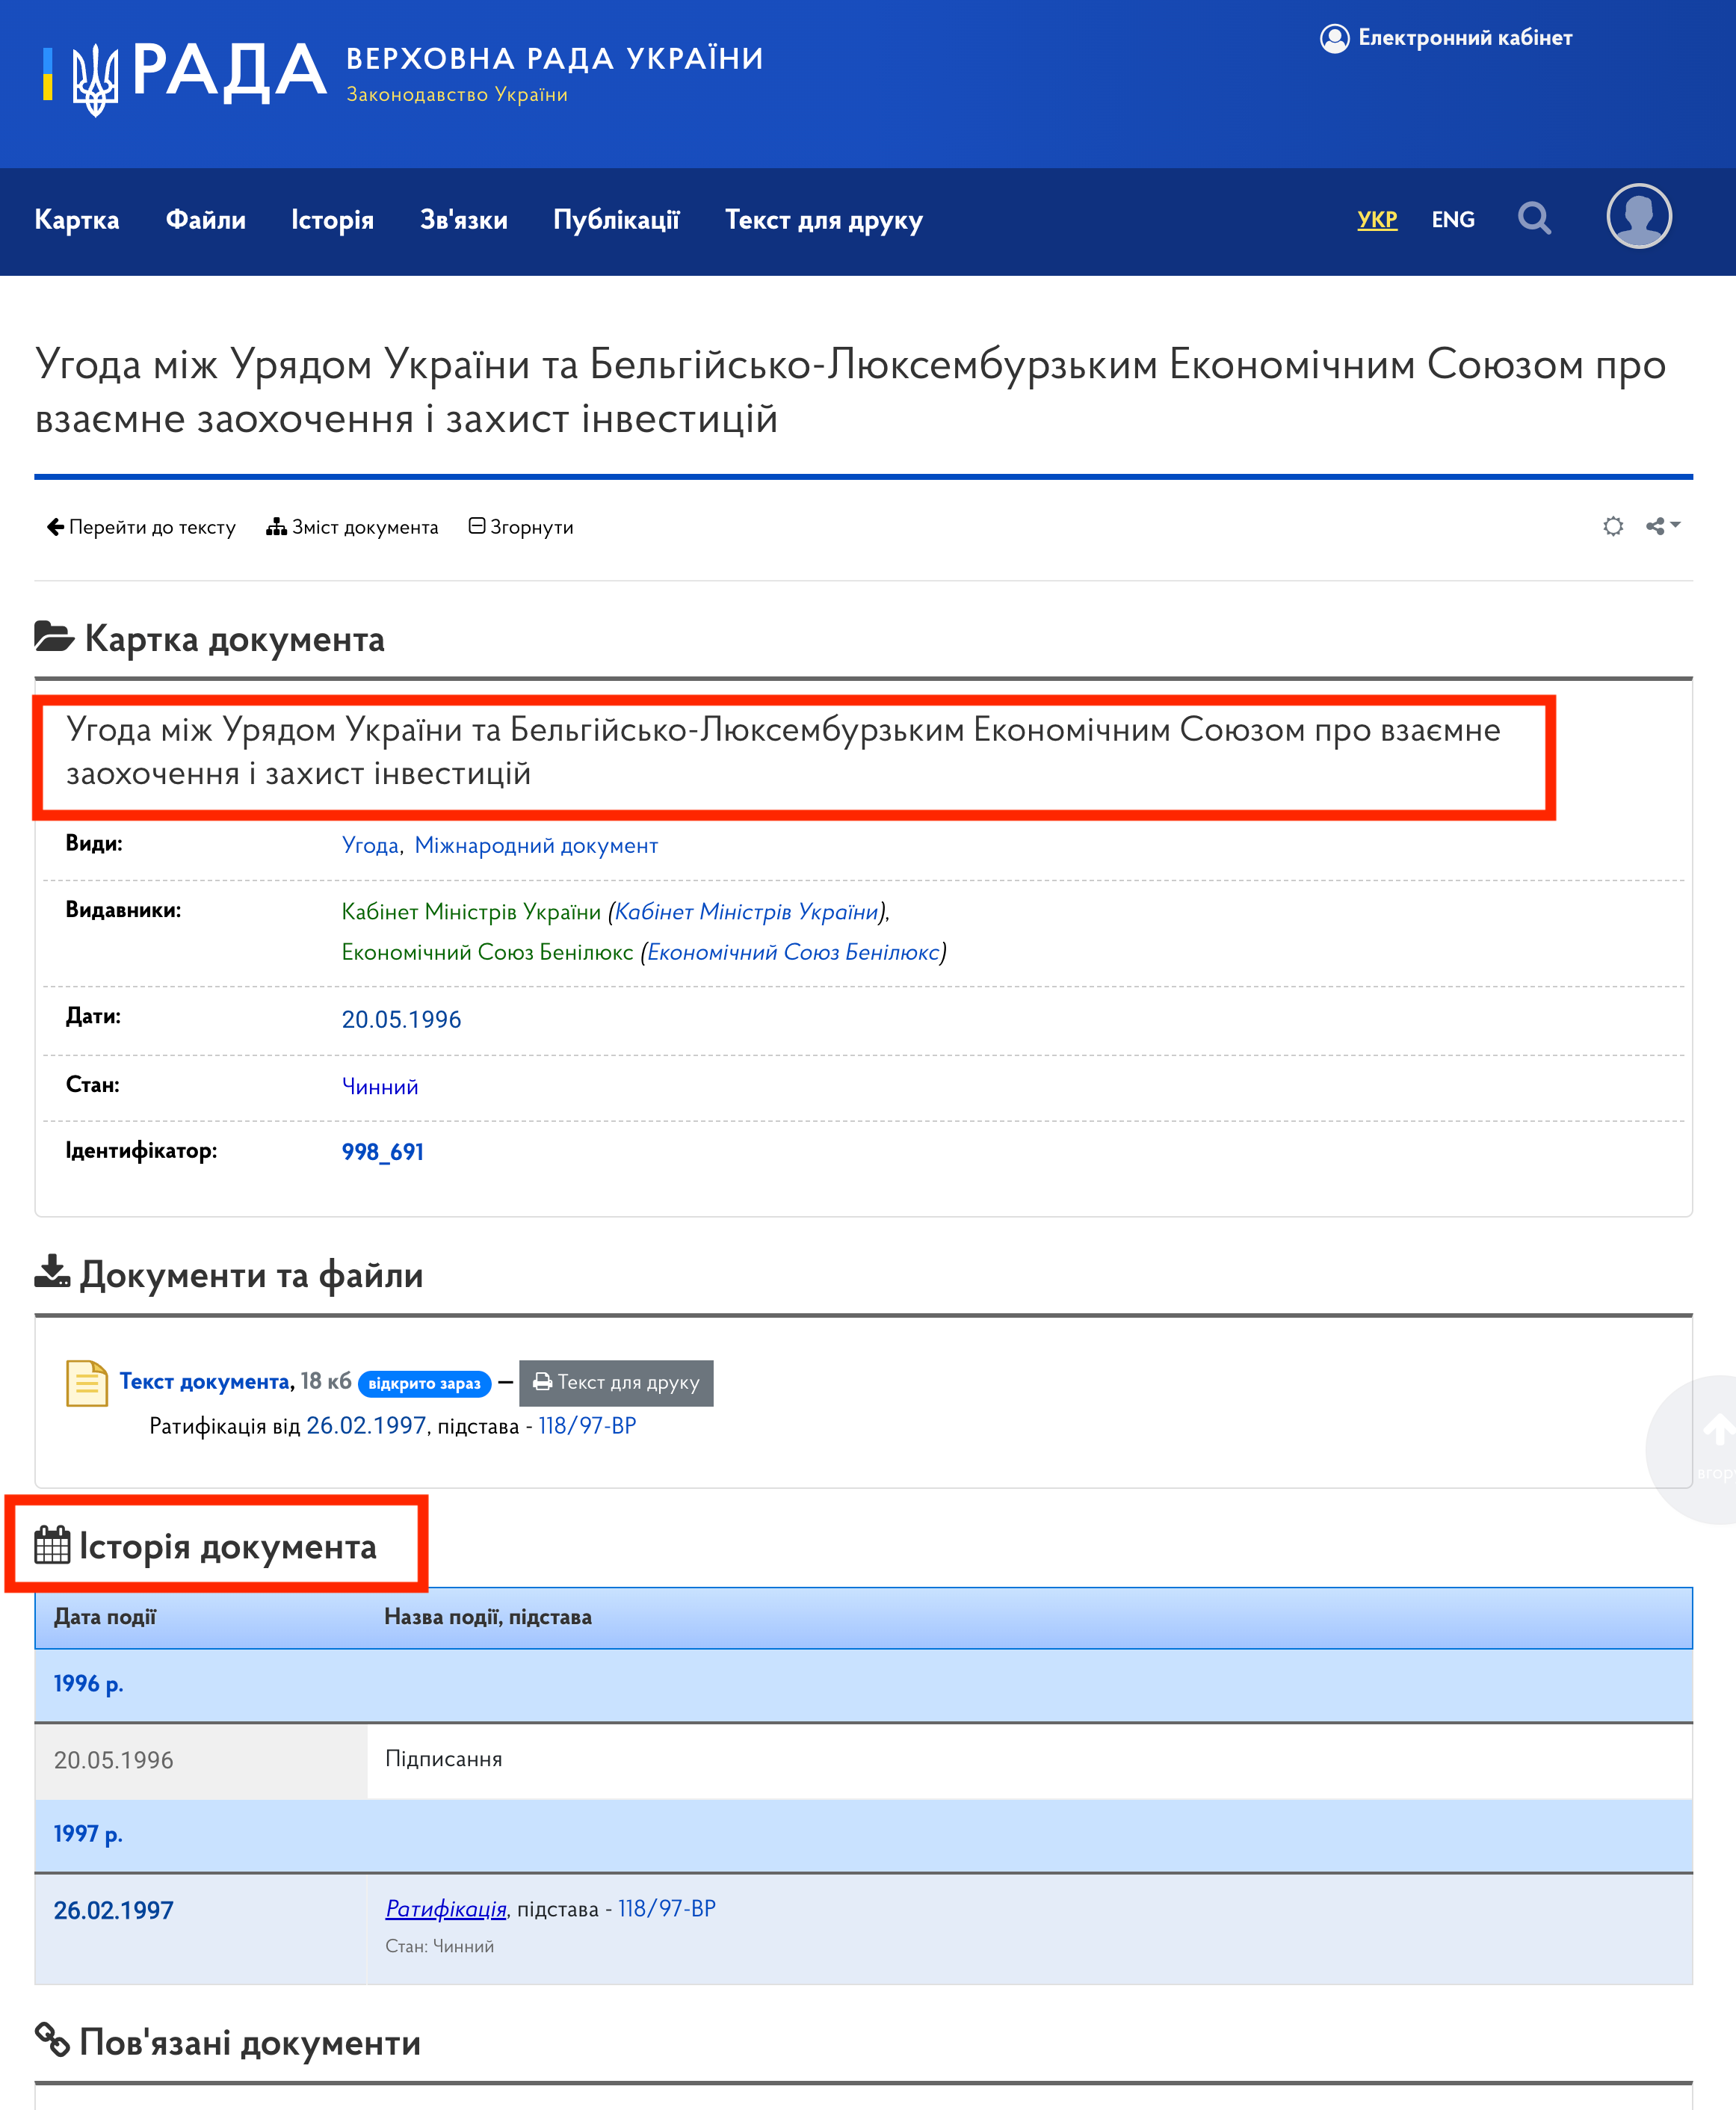Open the Історія menu item
1736x2110 pixels.
click(x=332, y=220)
